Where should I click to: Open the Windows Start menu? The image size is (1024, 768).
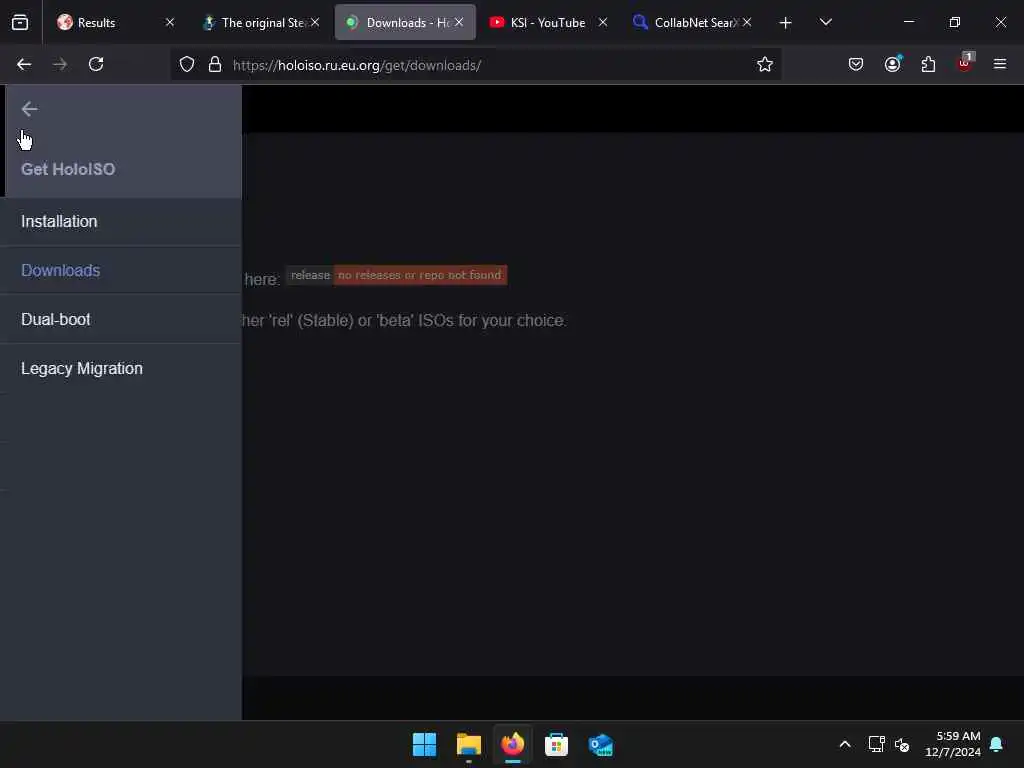(424, 744)
